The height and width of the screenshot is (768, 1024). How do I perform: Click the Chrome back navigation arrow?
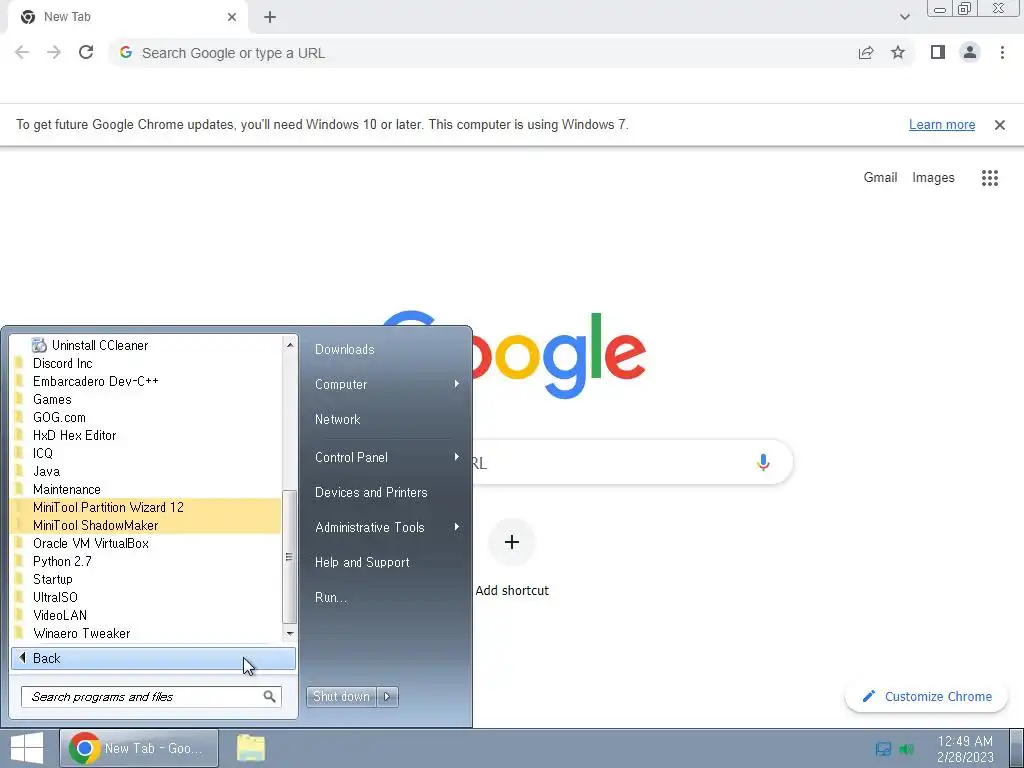coord(22,53)
